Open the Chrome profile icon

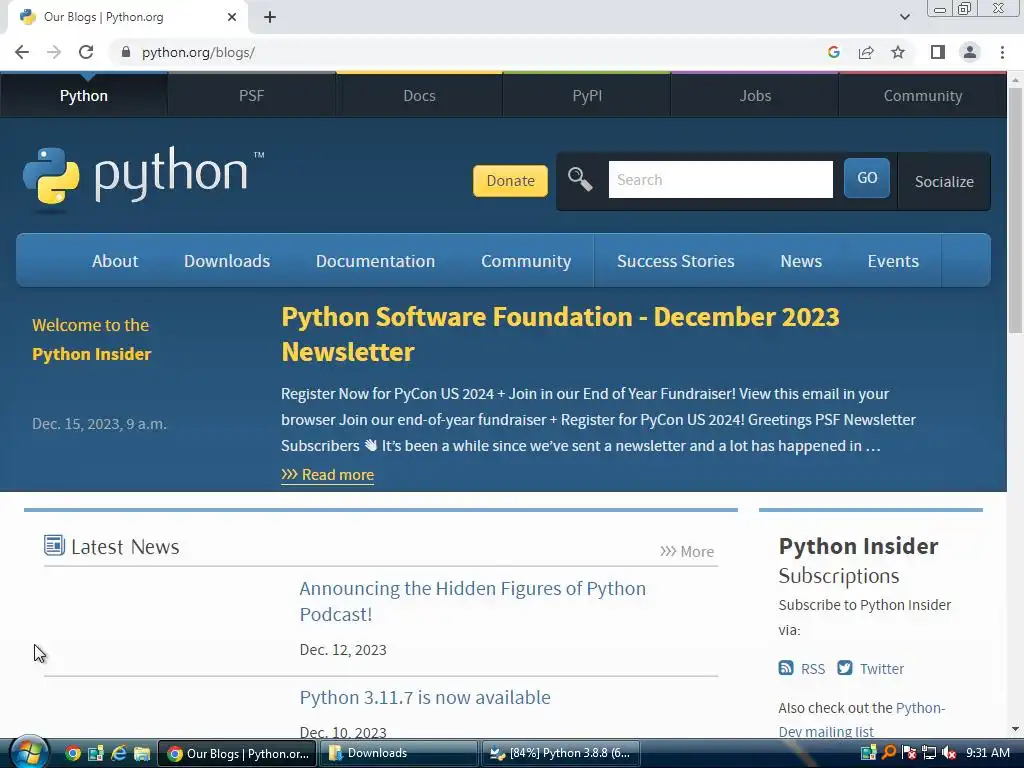[x=970, y=52]
